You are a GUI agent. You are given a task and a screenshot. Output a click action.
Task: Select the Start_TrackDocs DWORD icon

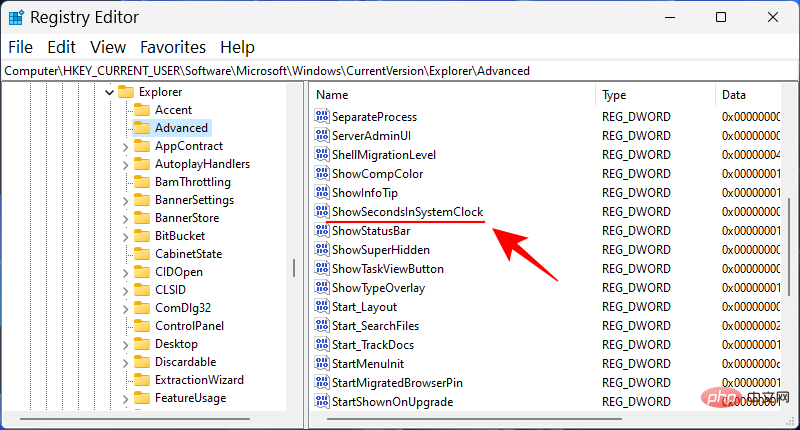click(322, 345)
